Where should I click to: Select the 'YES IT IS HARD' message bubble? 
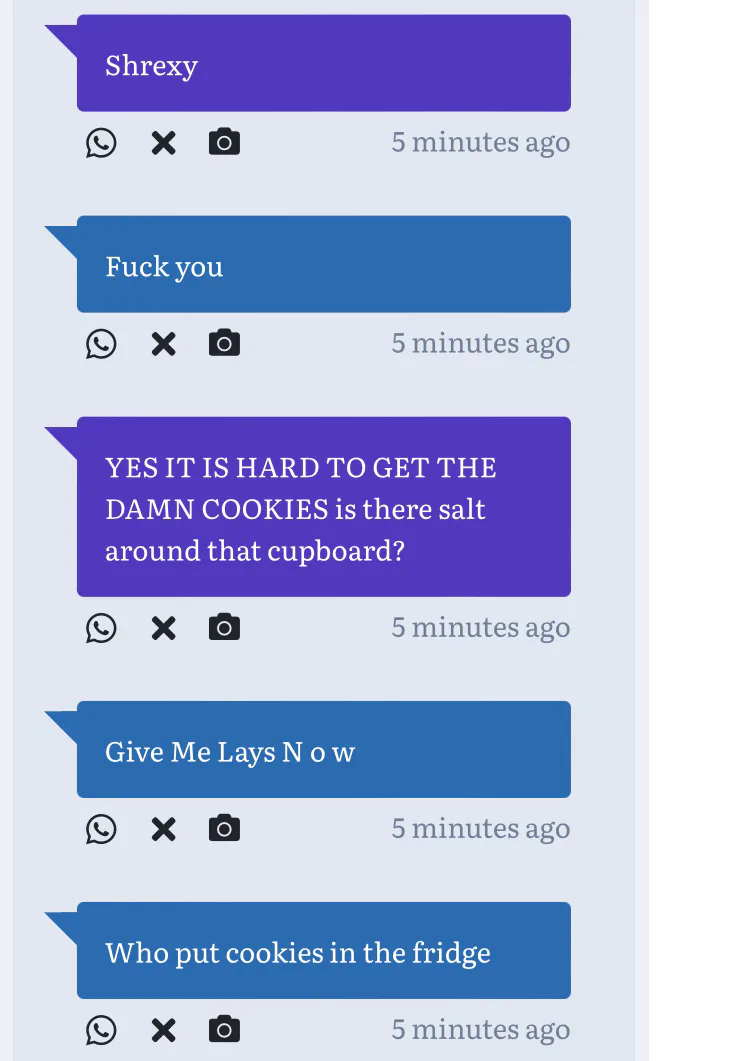(324, 507)
